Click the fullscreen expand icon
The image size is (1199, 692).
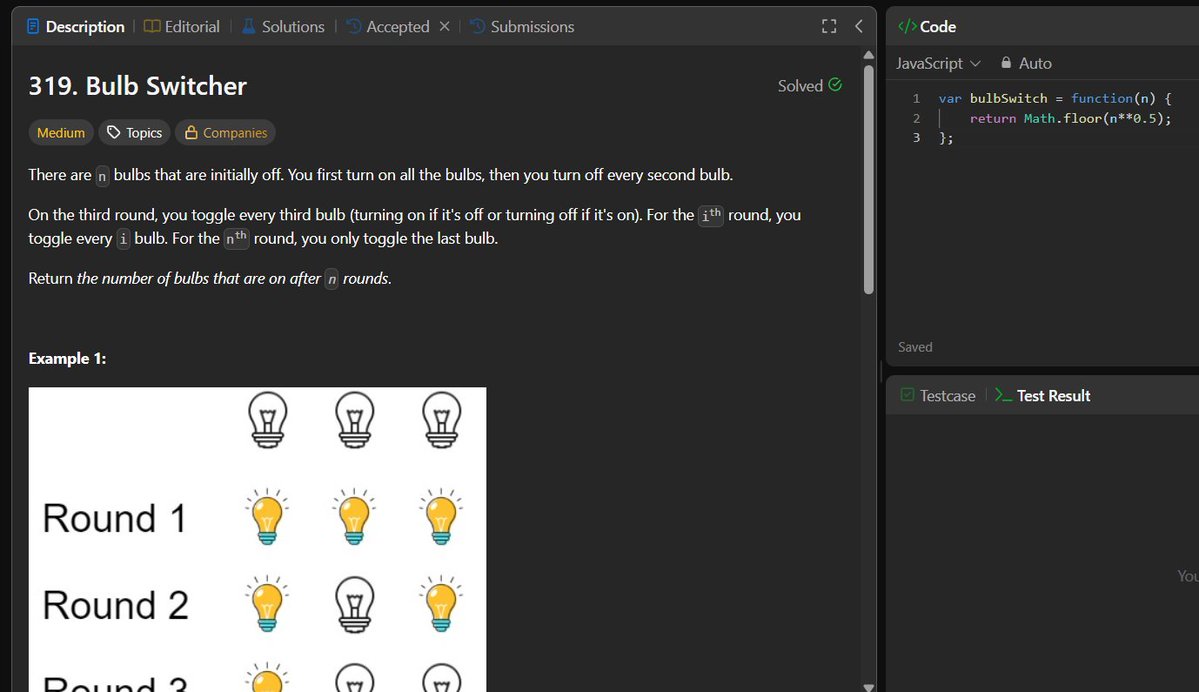pos(829,26)
